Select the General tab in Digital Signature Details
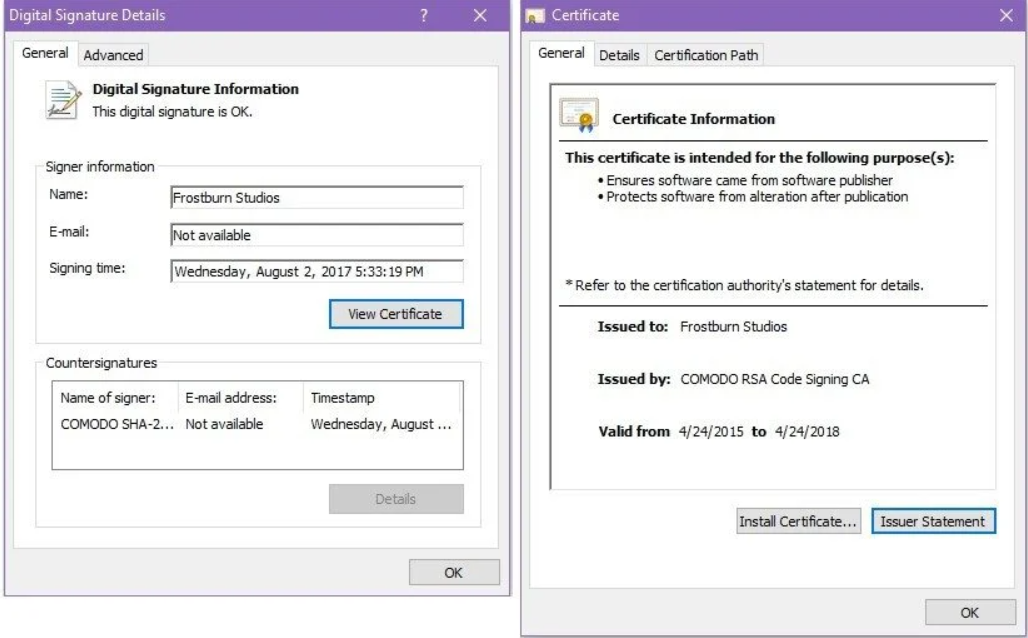The height and width of the screenshot is (638, 1028). [45, 51]
